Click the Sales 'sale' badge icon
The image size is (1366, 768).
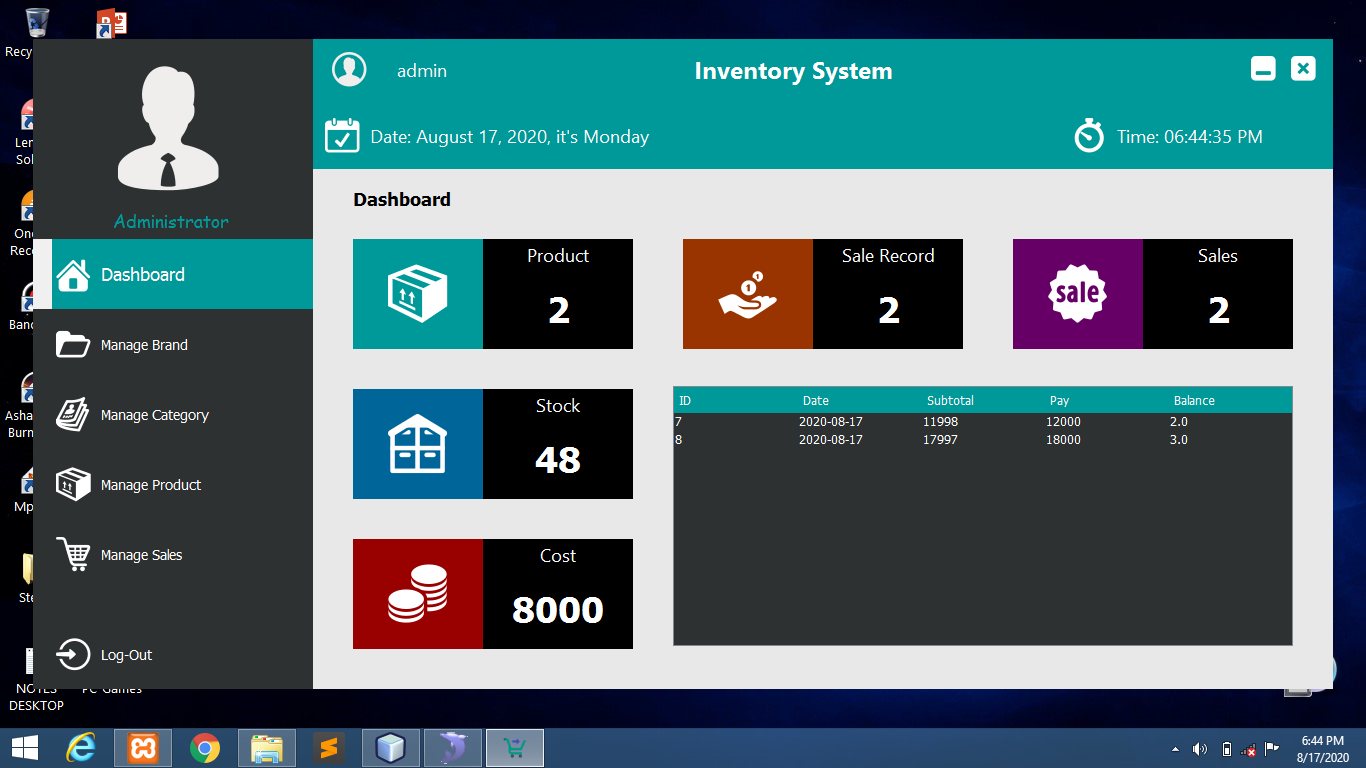coord(1077,293)
